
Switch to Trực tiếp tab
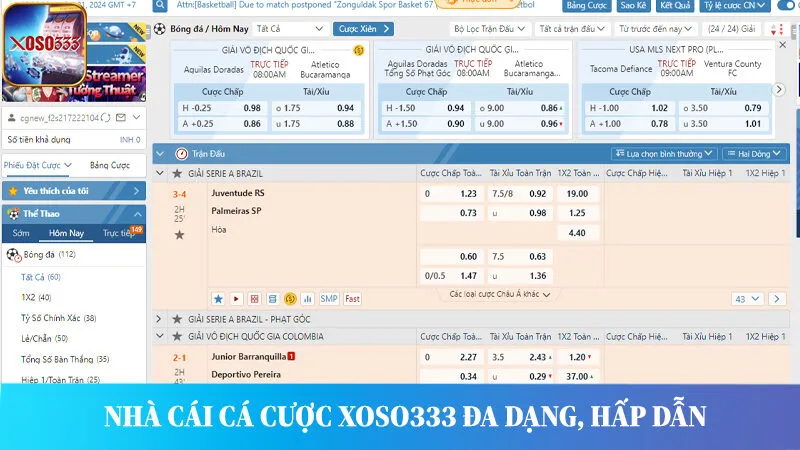[x=118, y=233]
